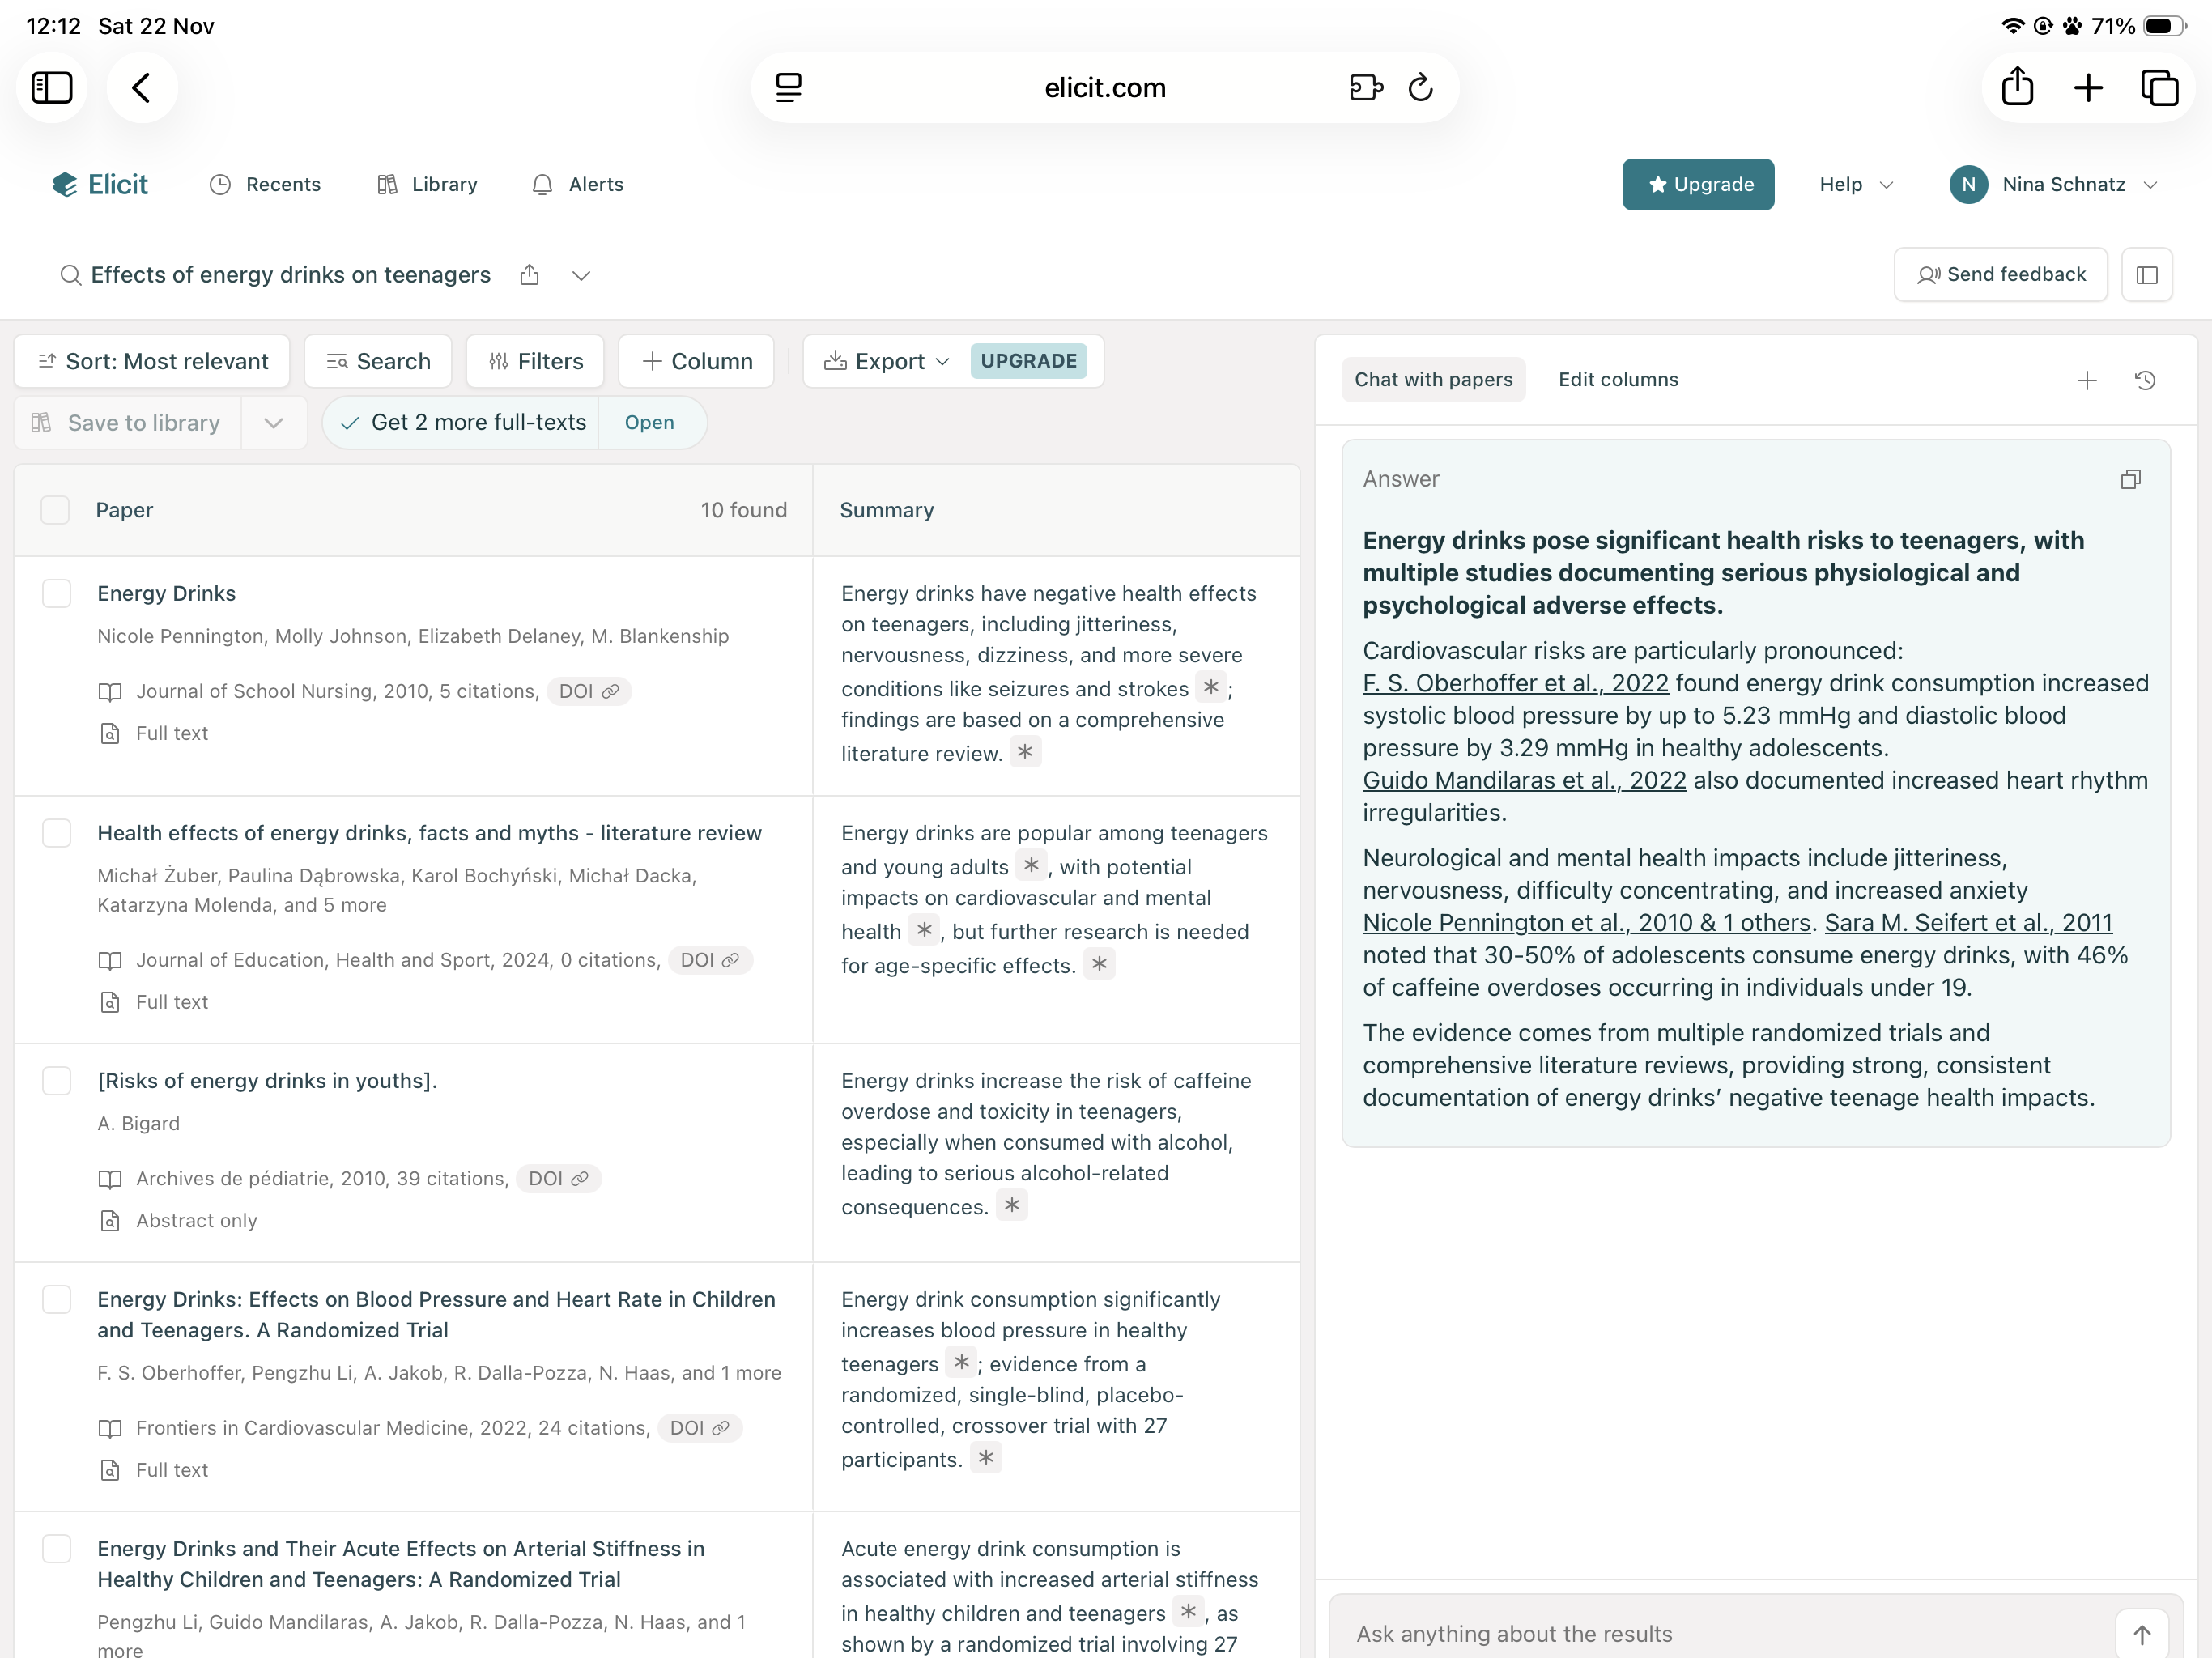Expand chevron next to search title
Screen dimensions: 2212x1658
point(581,276)
